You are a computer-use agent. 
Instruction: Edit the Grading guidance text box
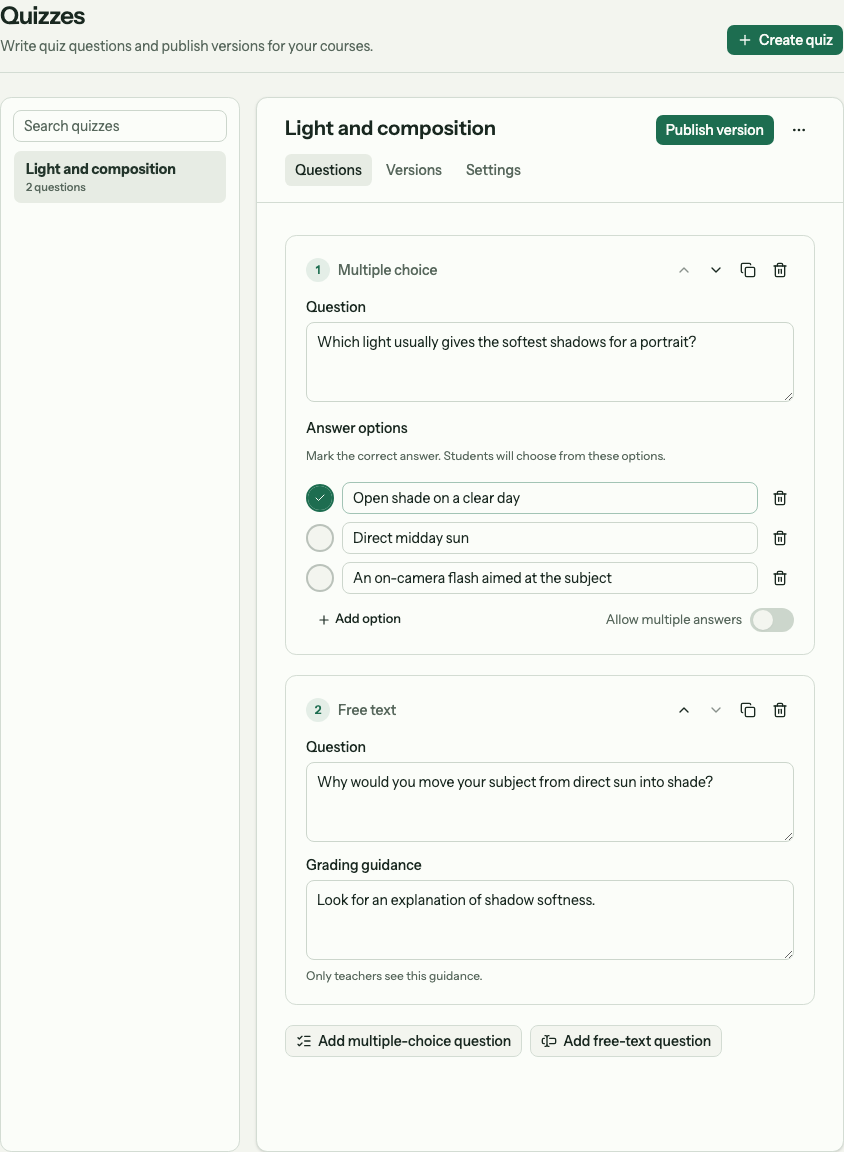549,920
